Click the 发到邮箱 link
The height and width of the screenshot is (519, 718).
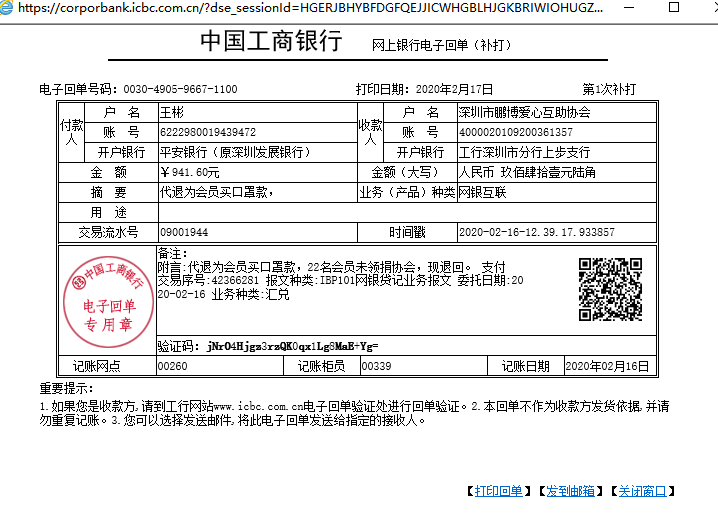570,491
